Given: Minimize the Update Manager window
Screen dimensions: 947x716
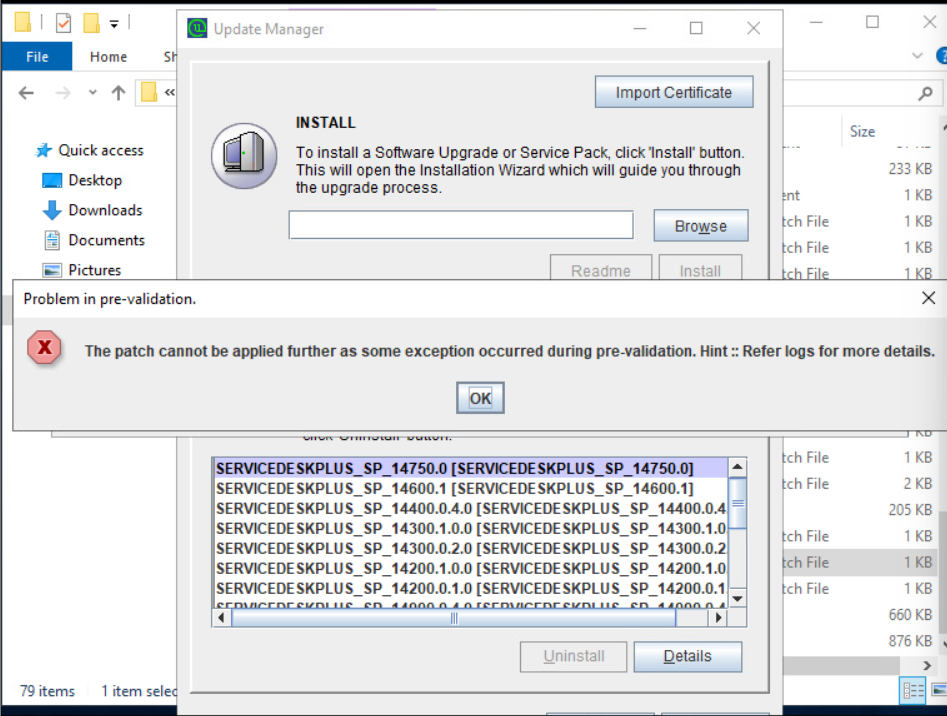Looking at the screenshot, I should 640,28.
